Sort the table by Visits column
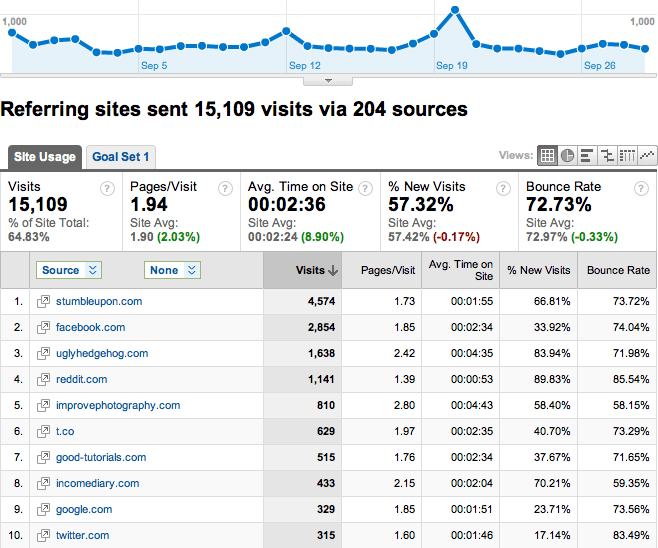658x548 pixels. 317,270
